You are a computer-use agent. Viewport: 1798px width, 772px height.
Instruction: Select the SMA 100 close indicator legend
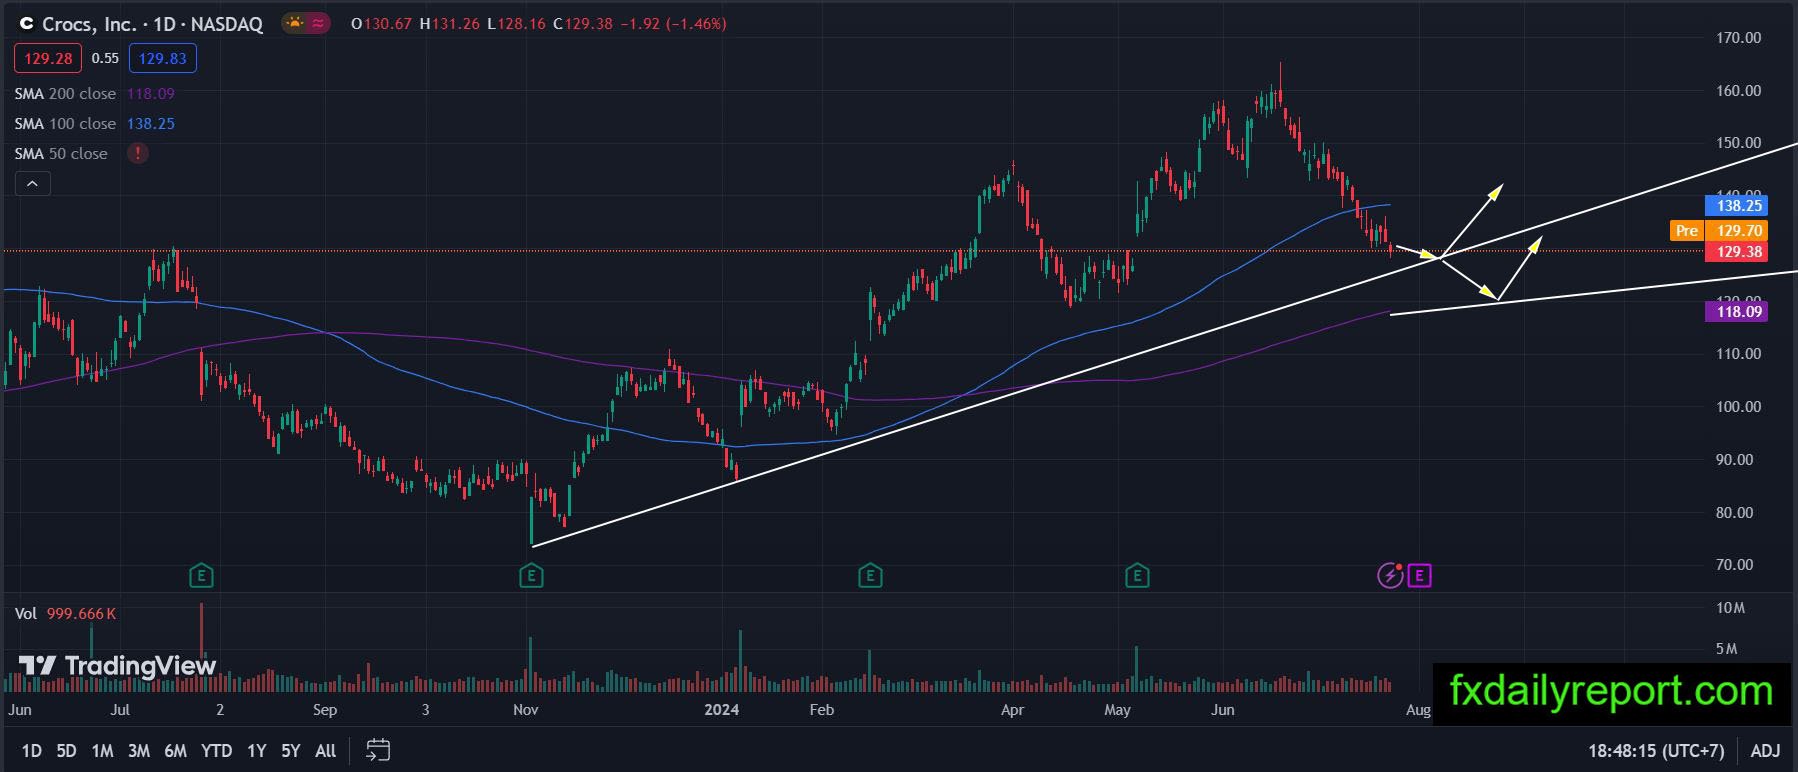[x=65, y=123]
